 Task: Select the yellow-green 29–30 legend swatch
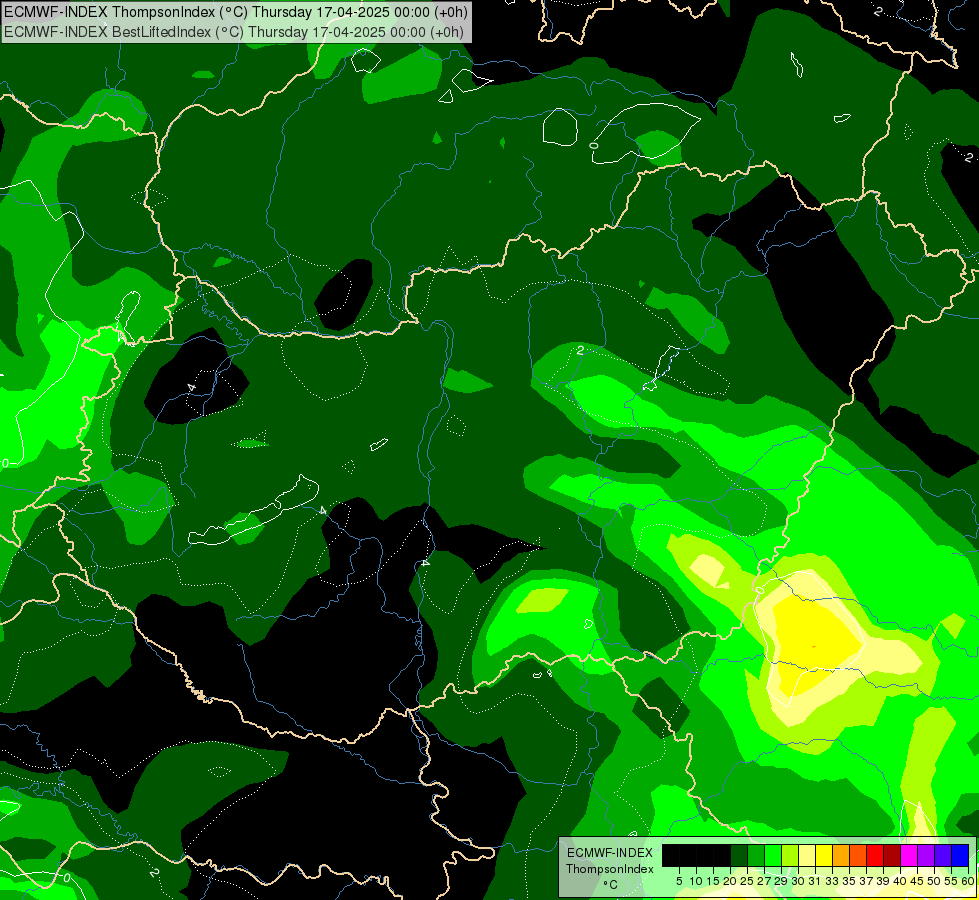tap(790, 855)
